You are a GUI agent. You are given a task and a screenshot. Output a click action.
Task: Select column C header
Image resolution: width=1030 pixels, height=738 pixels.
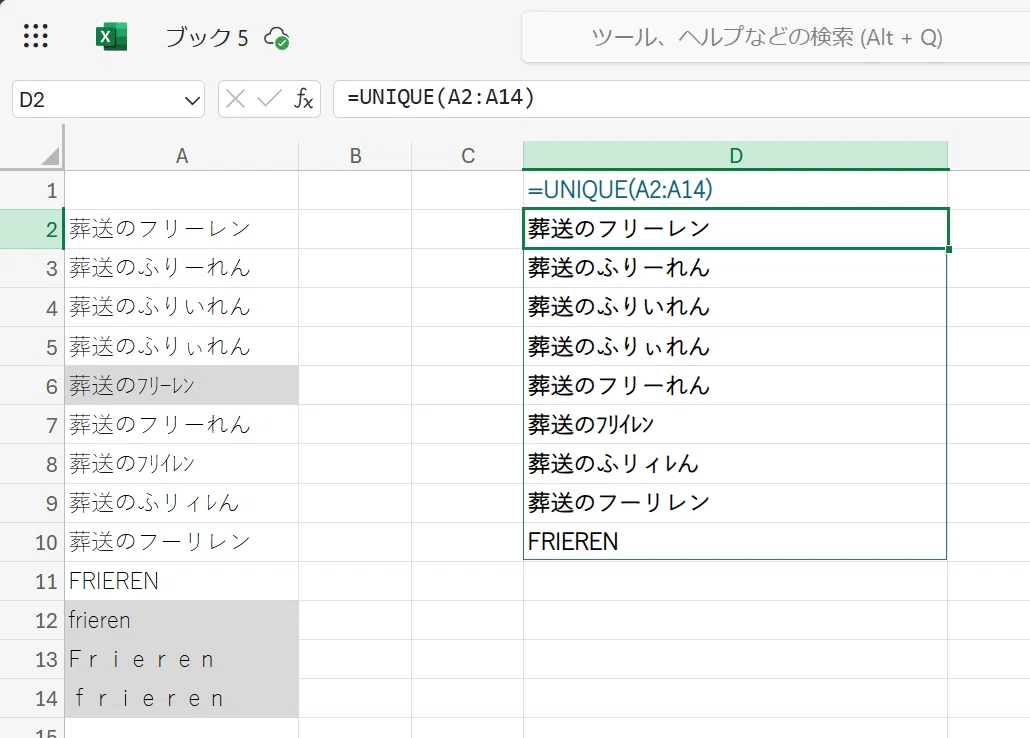468,156
